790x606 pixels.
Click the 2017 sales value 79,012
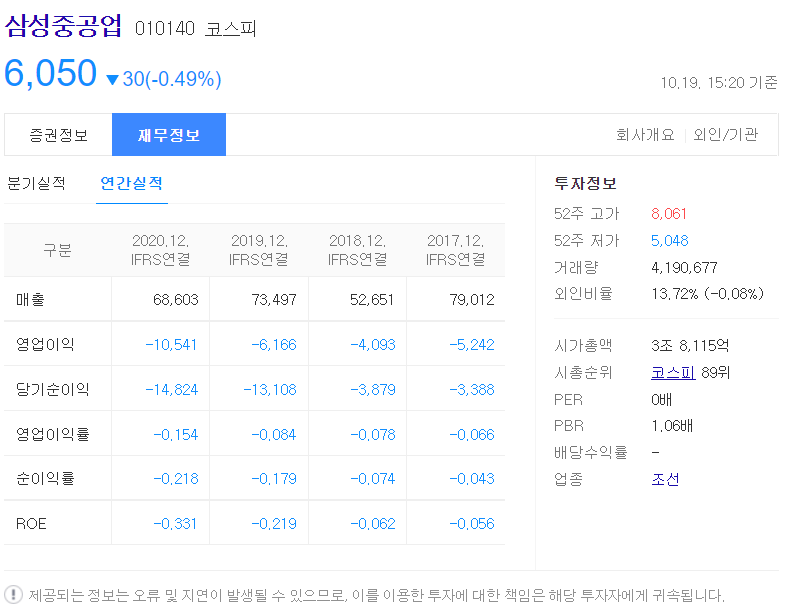472,300
